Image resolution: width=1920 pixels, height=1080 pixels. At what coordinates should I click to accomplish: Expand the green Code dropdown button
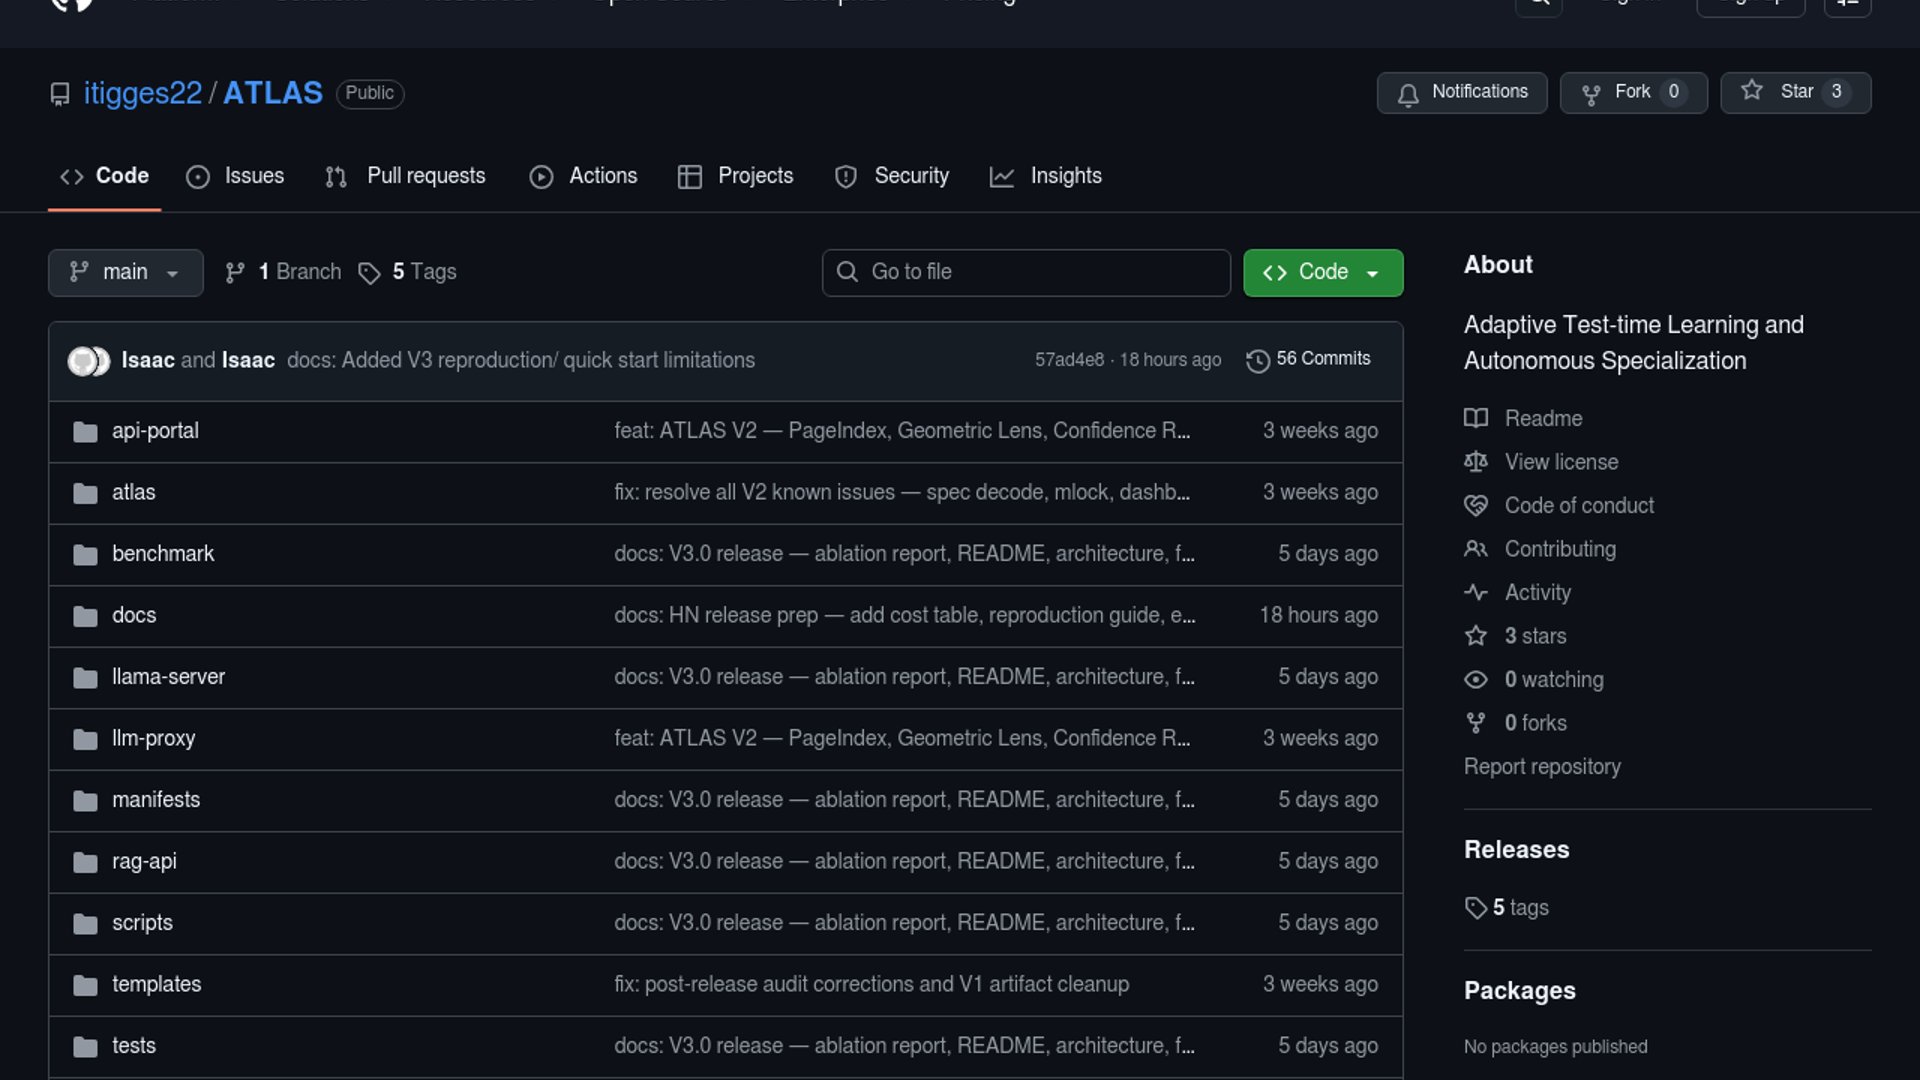click(x=1322, y=272)
